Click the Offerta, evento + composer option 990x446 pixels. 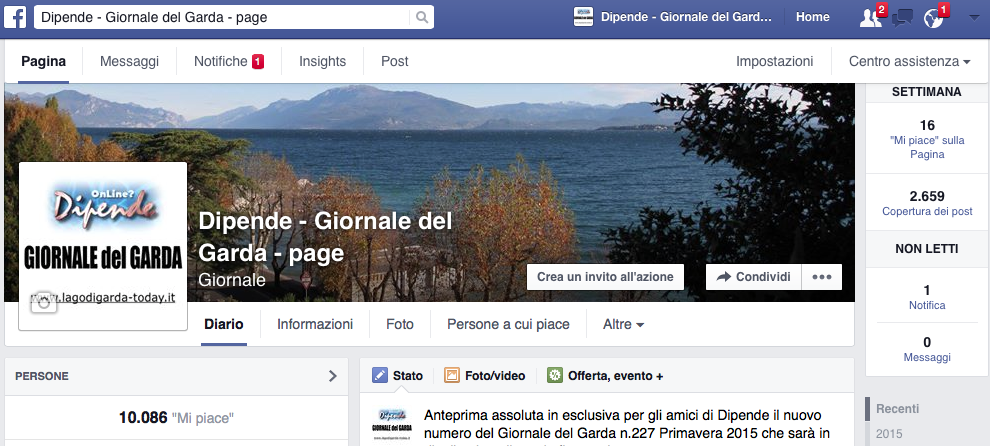(605, 375)
